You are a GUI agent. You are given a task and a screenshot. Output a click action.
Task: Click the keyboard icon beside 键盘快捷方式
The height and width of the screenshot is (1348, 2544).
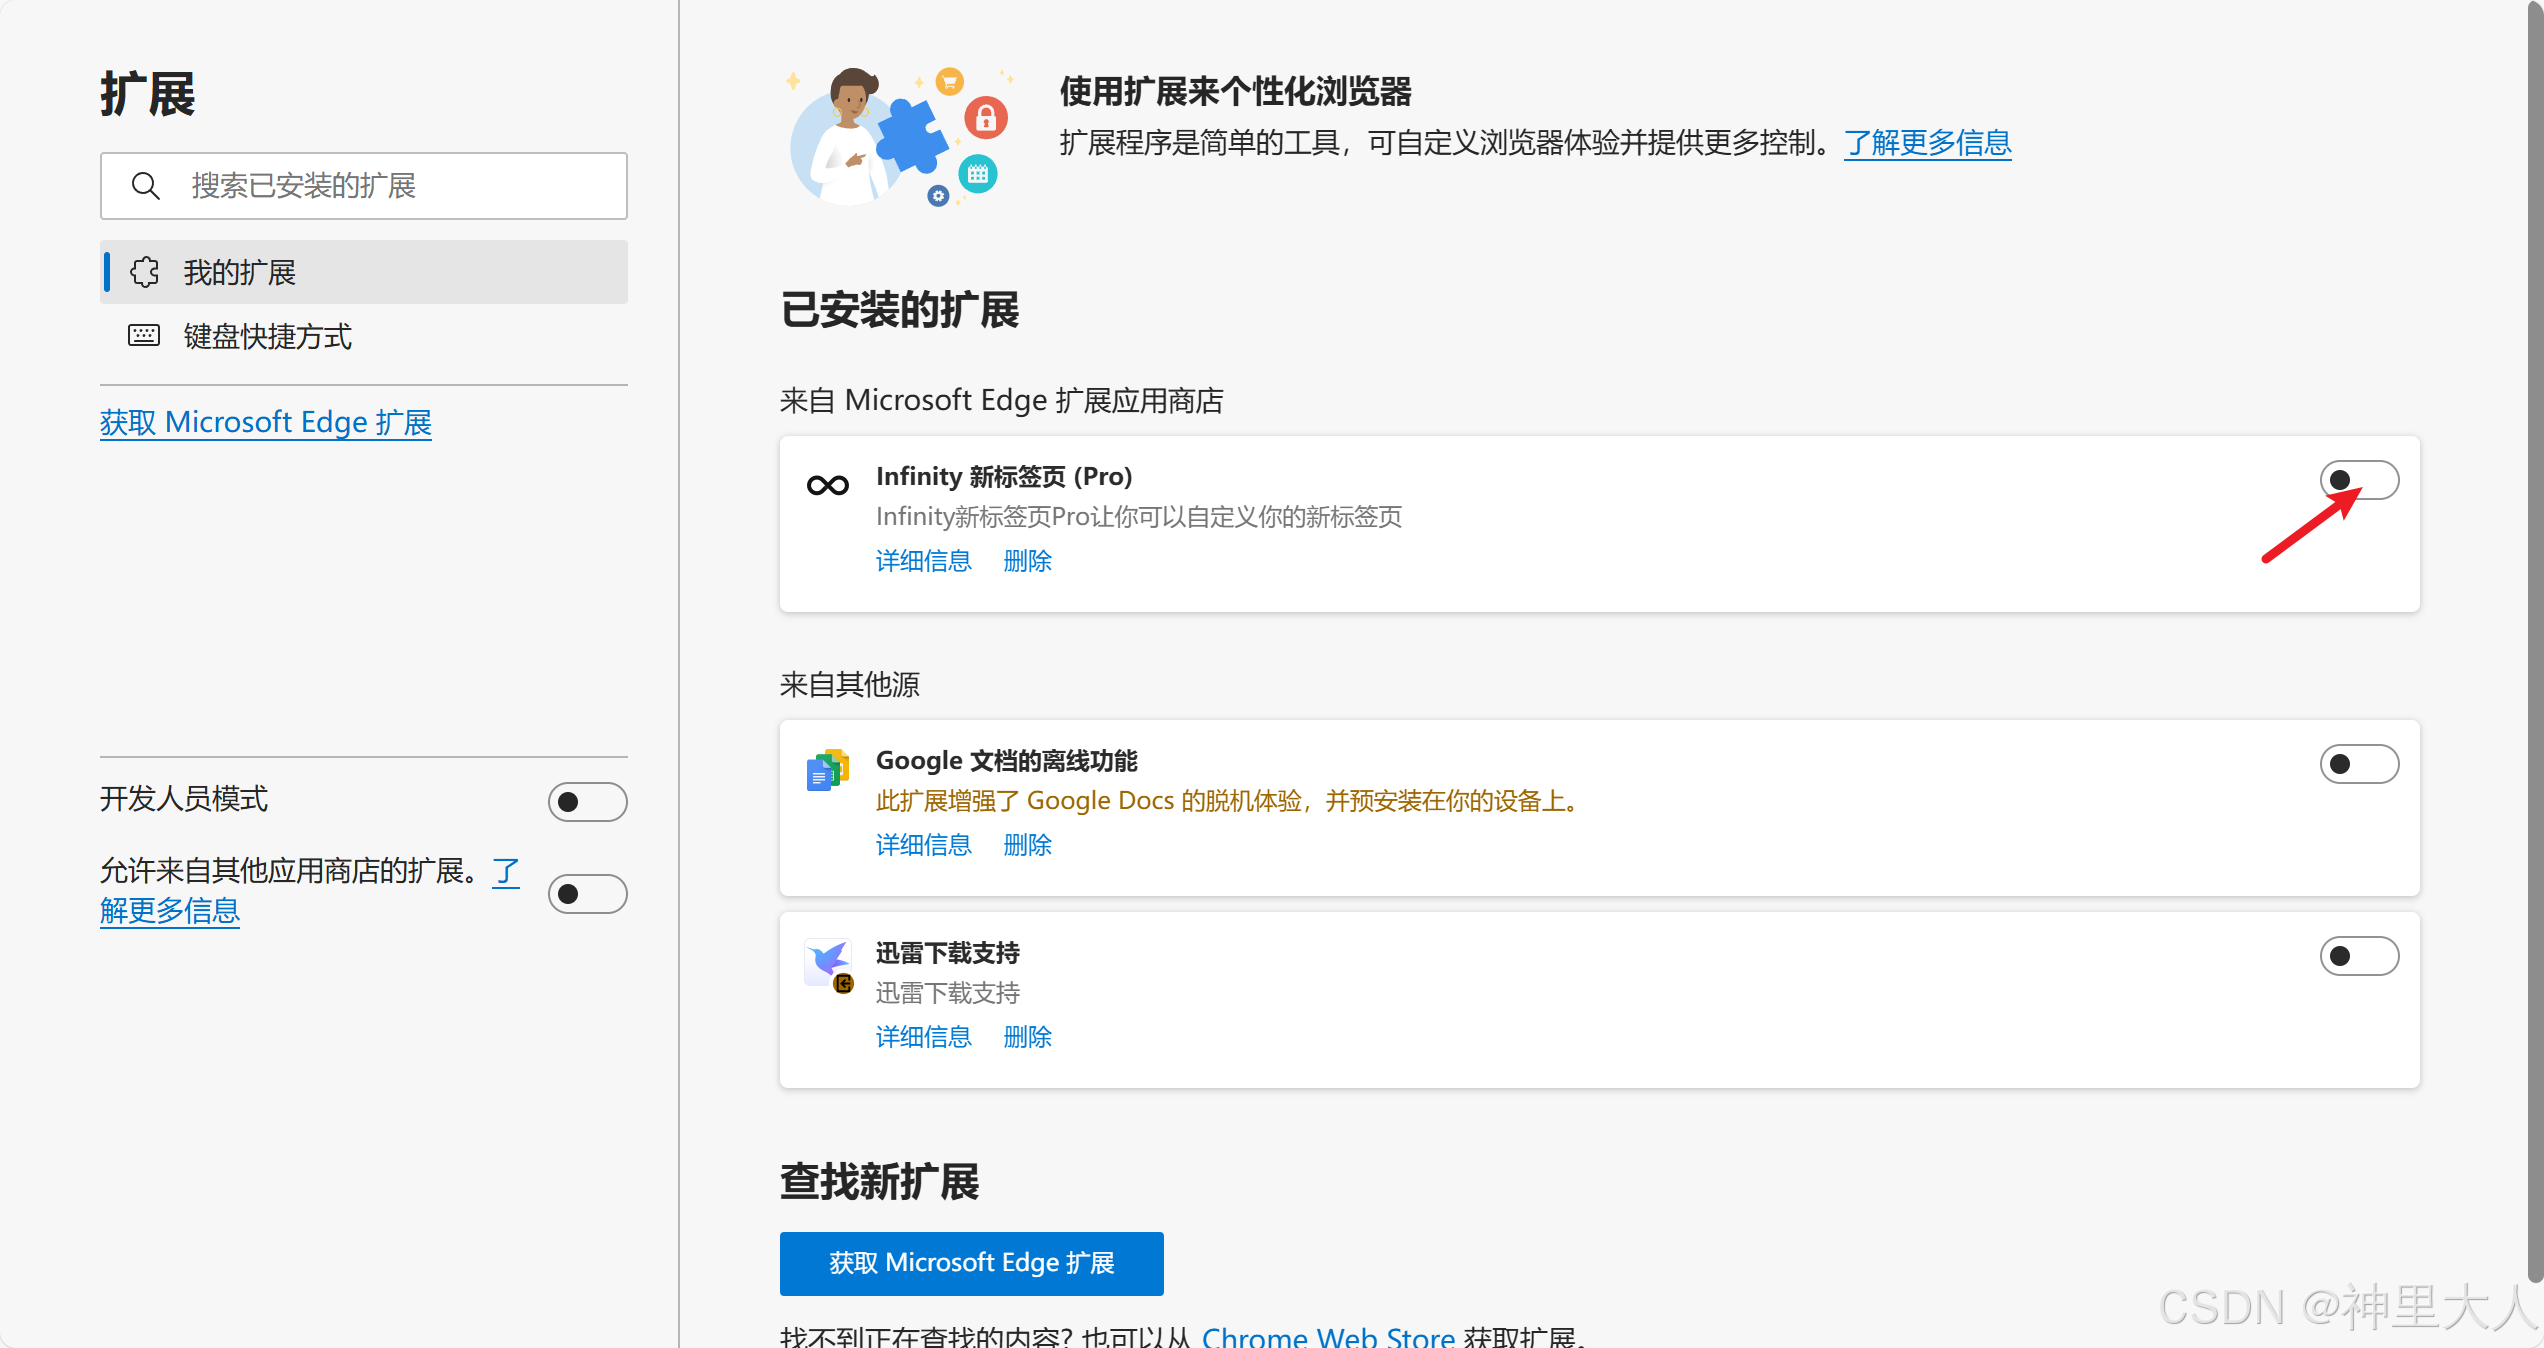144,336
